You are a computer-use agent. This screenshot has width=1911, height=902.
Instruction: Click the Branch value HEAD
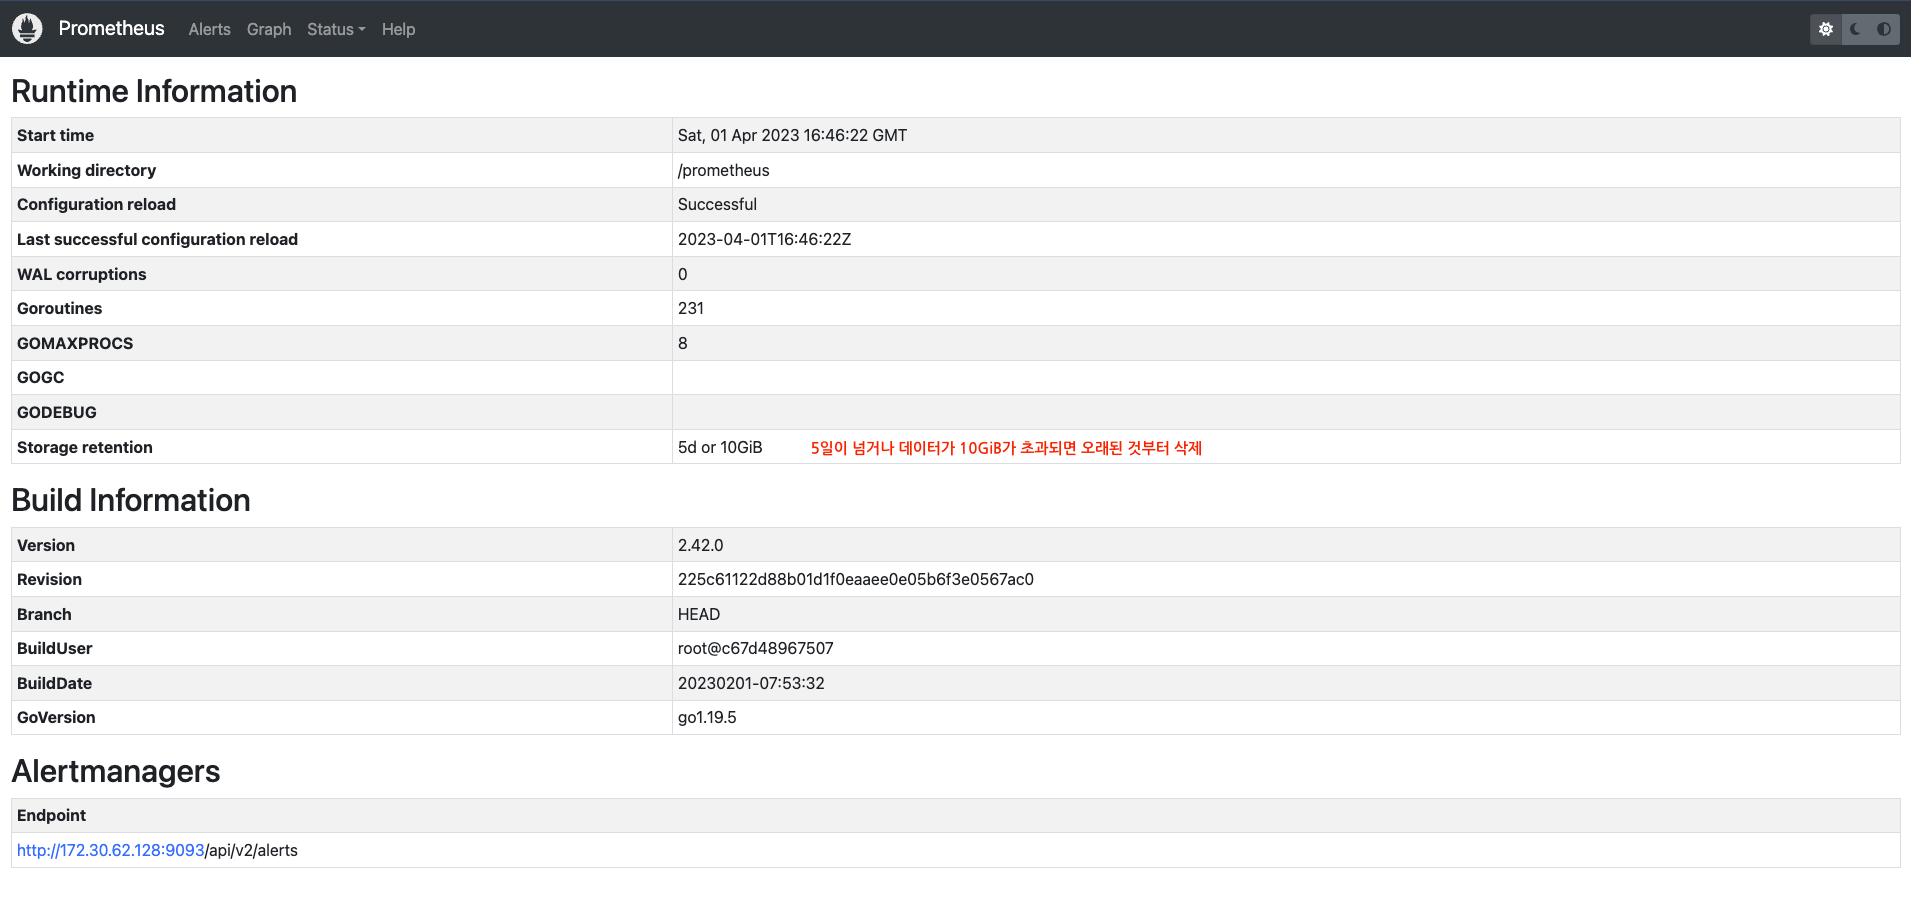point(699,615)
